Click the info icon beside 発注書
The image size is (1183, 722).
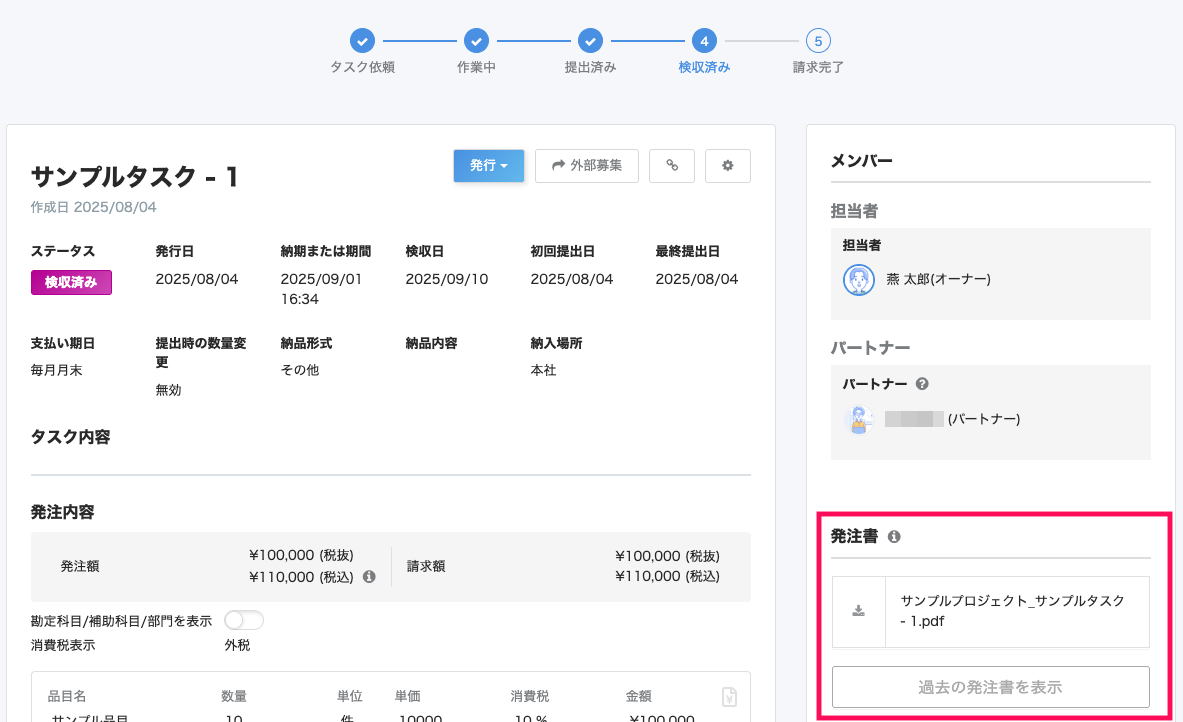click(893, 536)
